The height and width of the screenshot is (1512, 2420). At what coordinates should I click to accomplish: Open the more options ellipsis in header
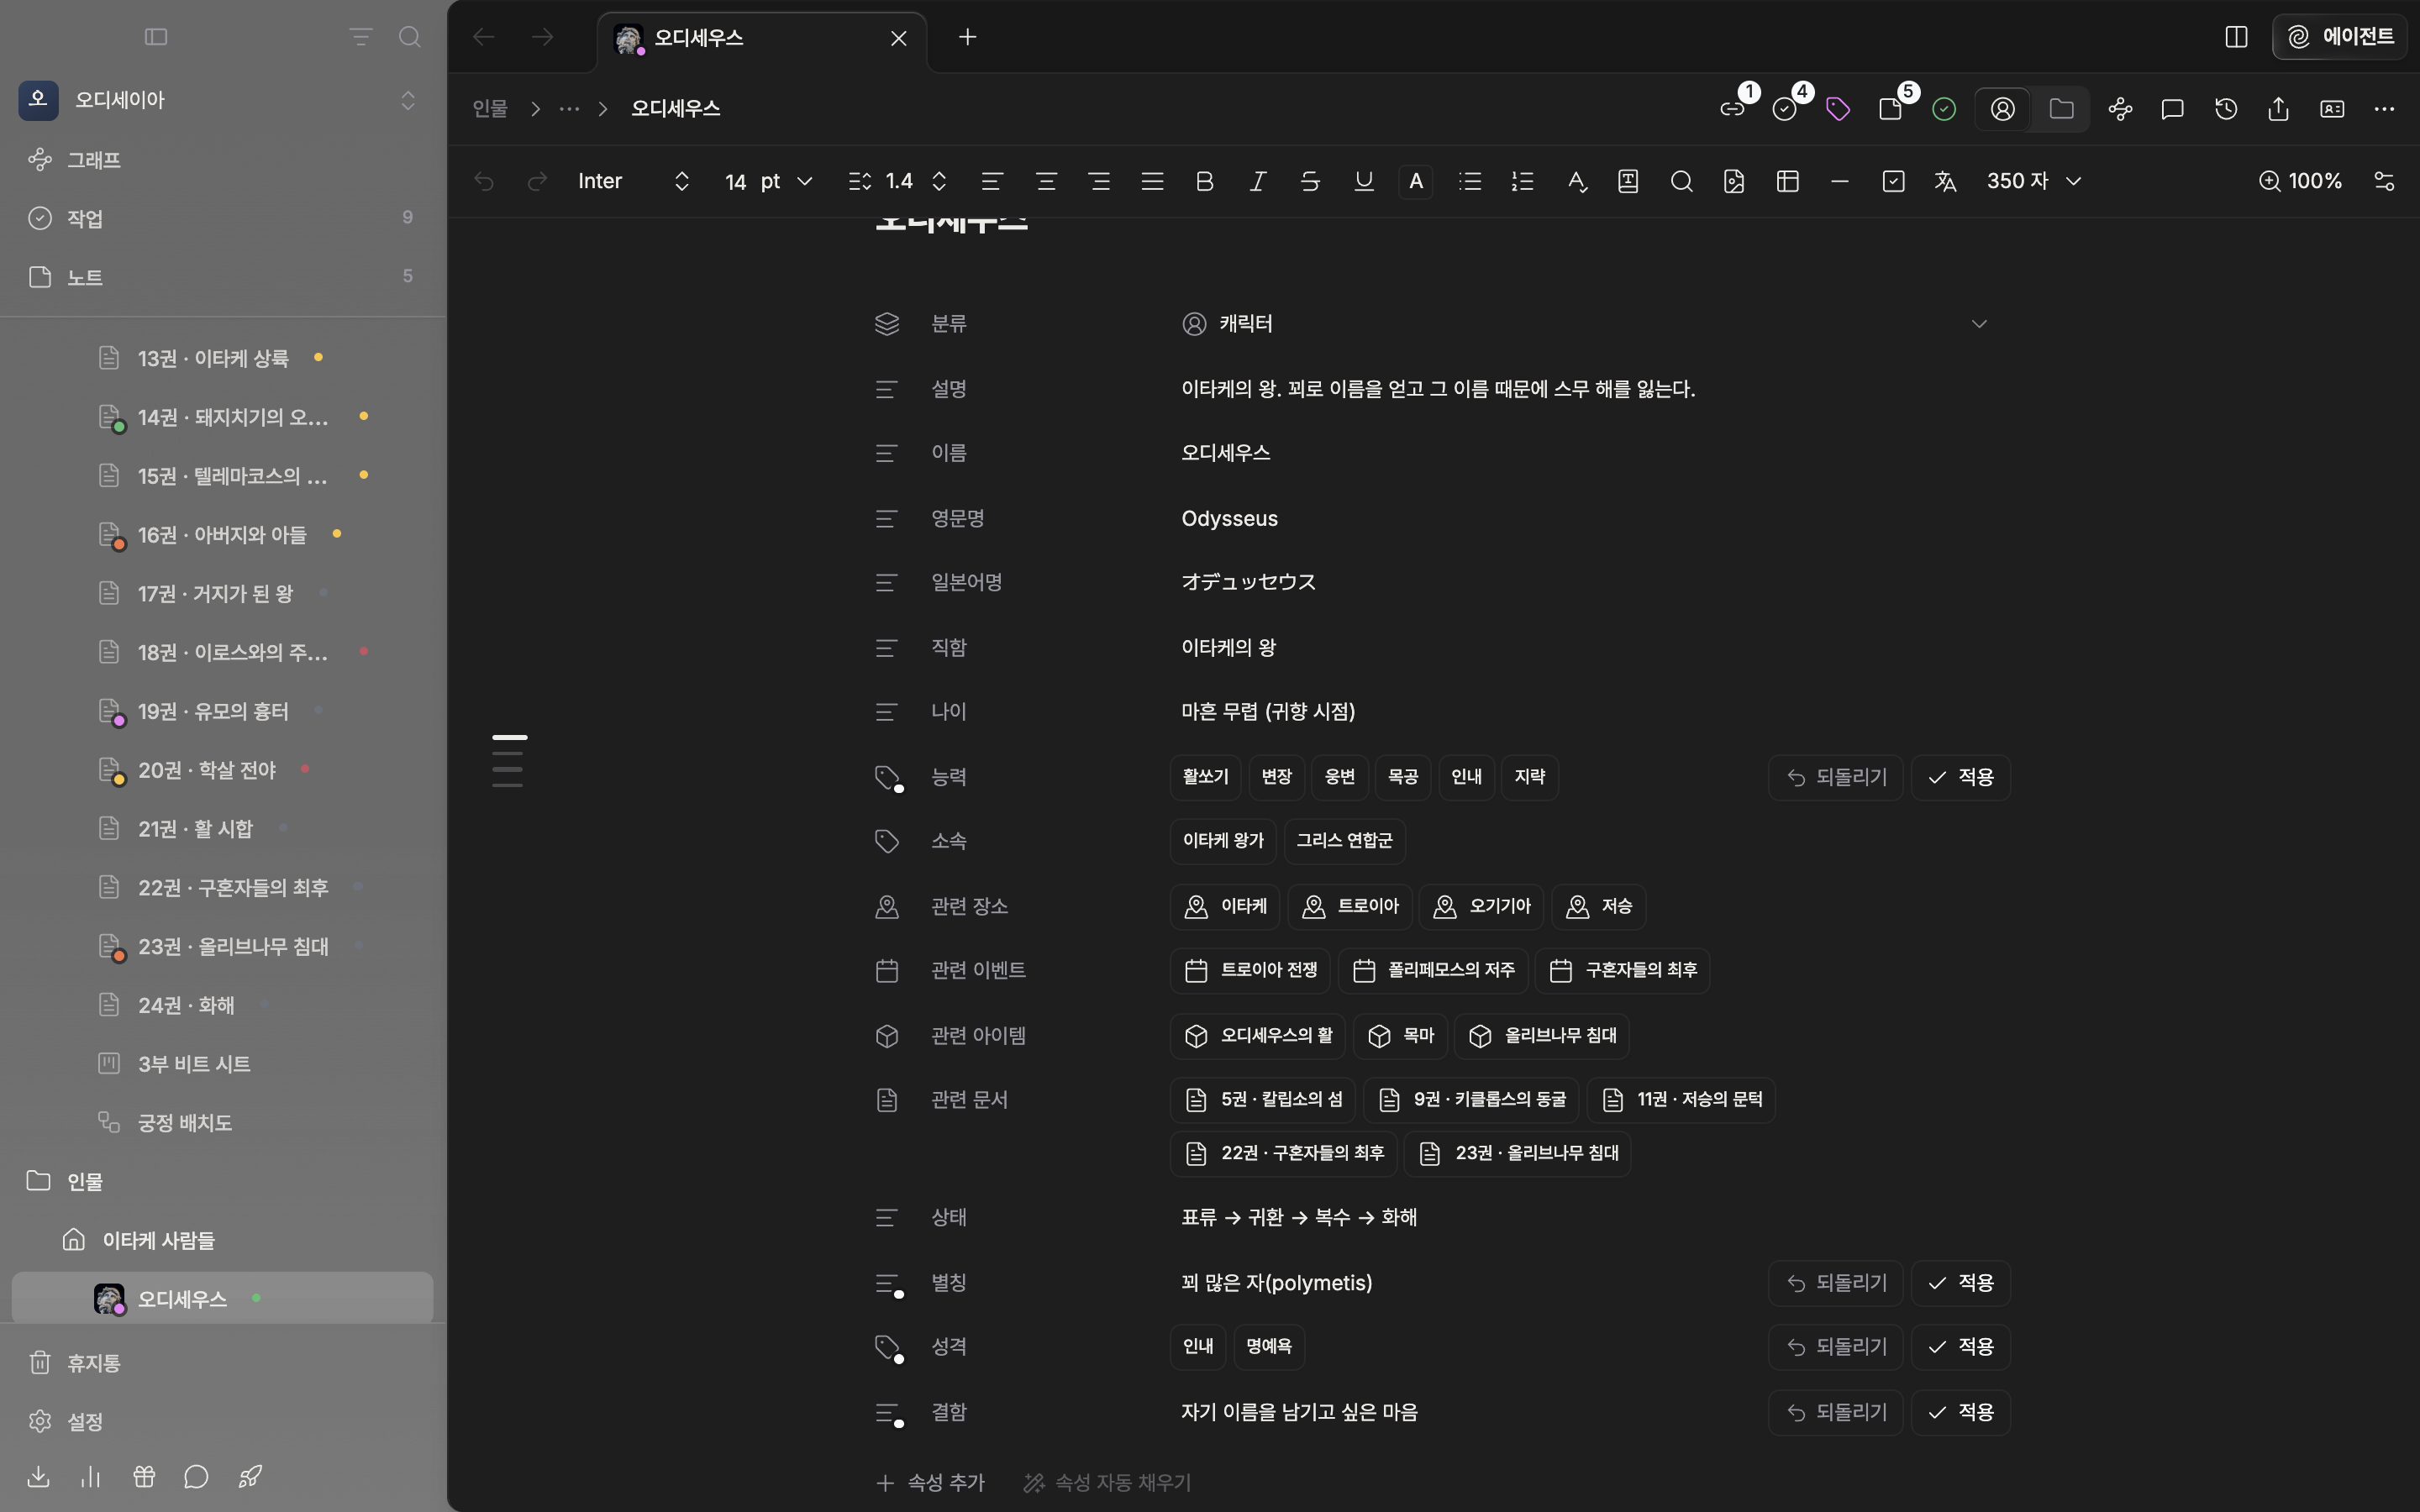click(x=2385, y=109)
